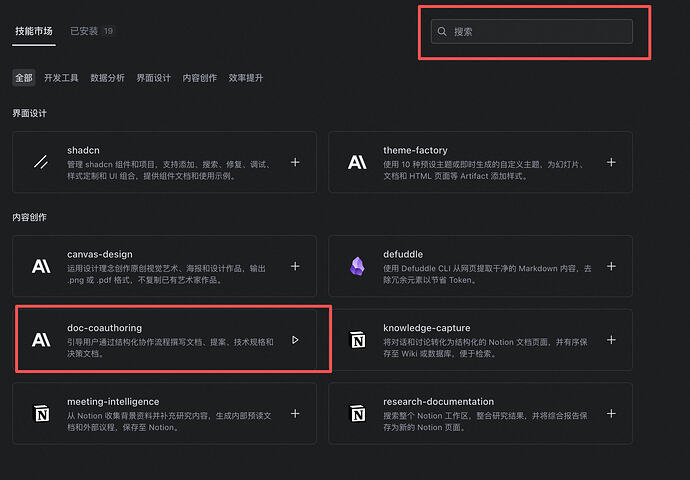
Task: Add the theme-factory skill with plus icon
Action: click(x=611, y=162)
